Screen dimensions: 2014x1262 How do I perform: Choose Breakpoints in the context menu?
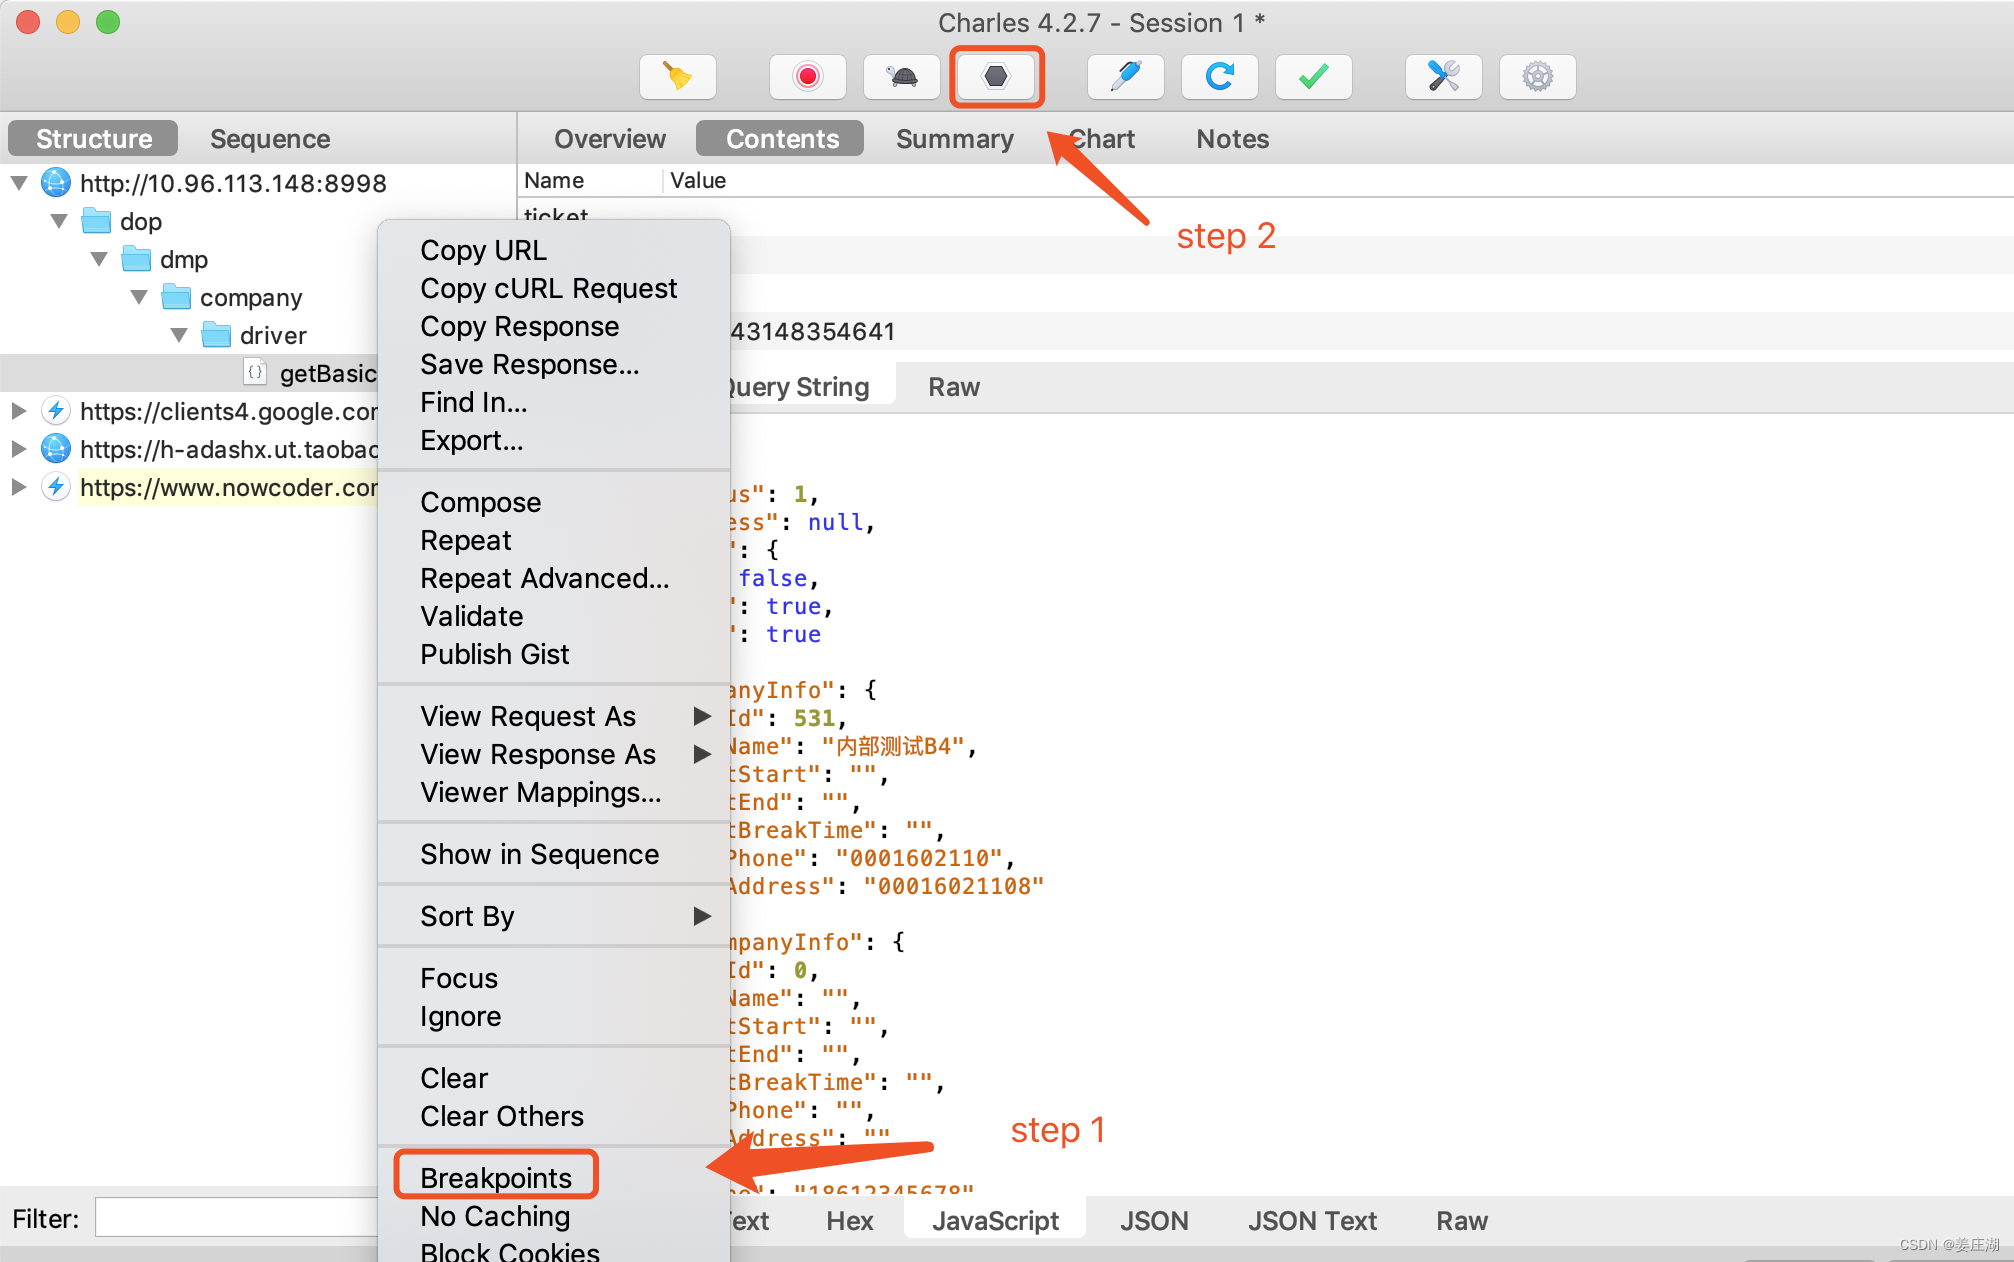496,1177
